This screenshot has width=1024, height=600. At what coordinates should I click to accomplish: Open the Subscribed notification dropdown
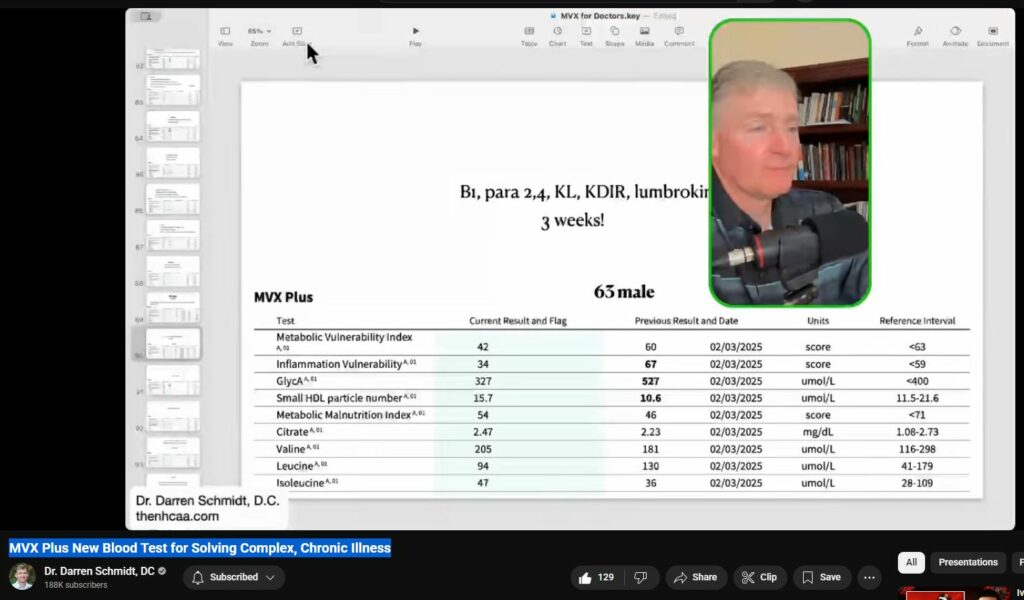[x=234, y=578]
